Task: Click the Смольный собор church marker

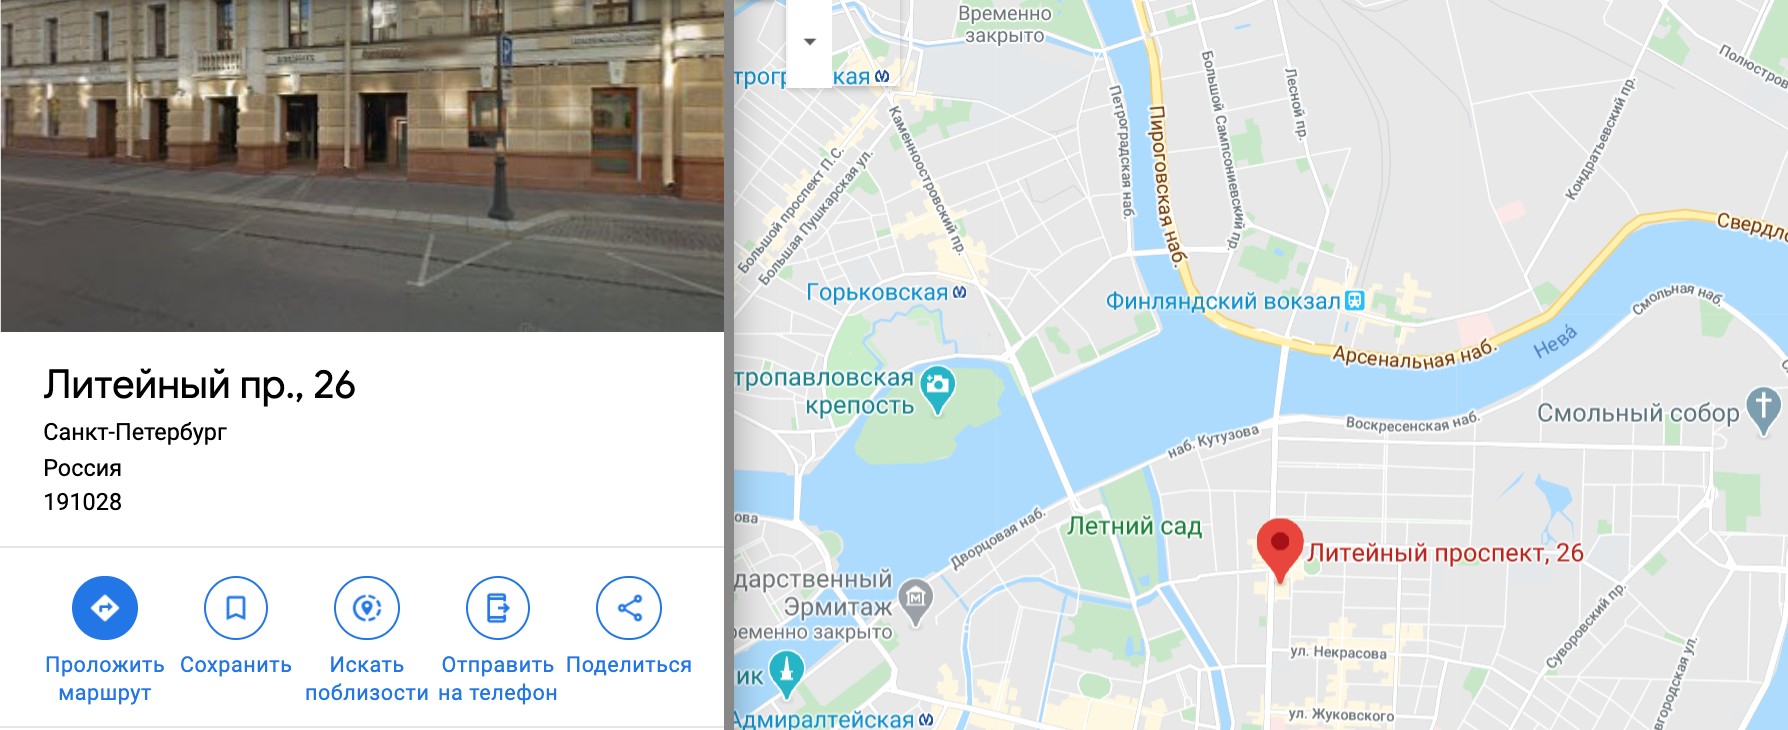Action: coord(1764,411)
